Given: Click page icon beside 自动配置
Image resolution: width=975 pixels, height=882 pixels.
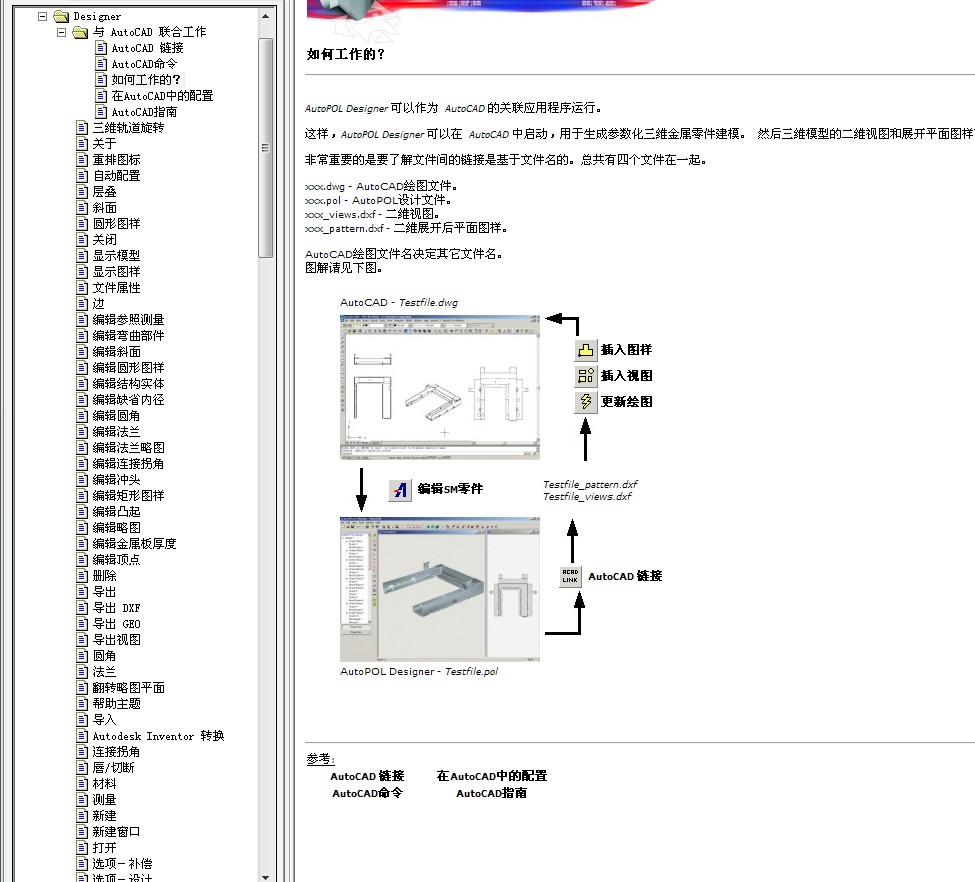Looking at the screenshot, I should 82,176.
